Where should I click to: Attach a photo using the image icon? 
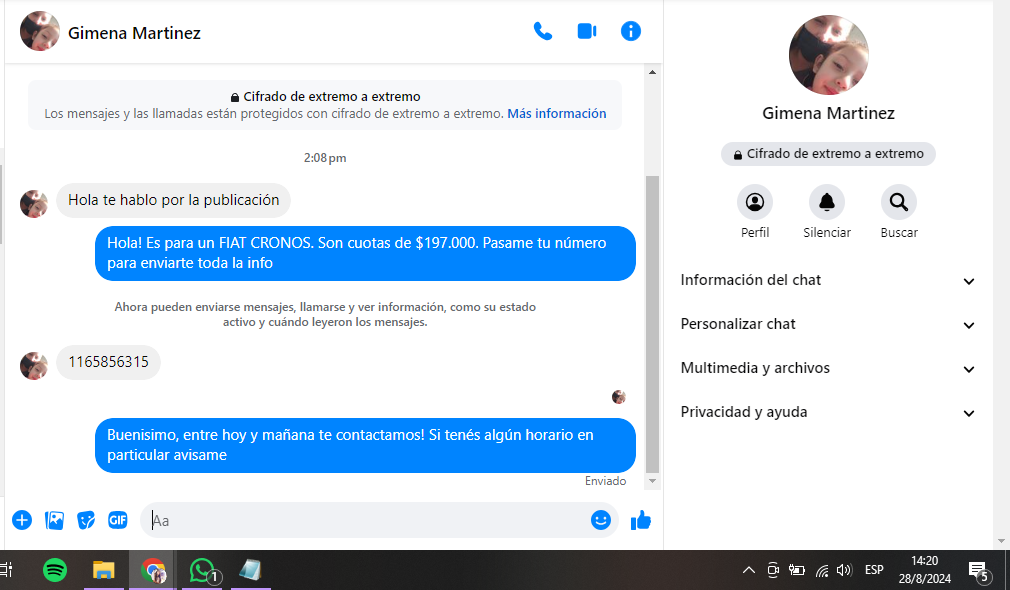[55, 520]
